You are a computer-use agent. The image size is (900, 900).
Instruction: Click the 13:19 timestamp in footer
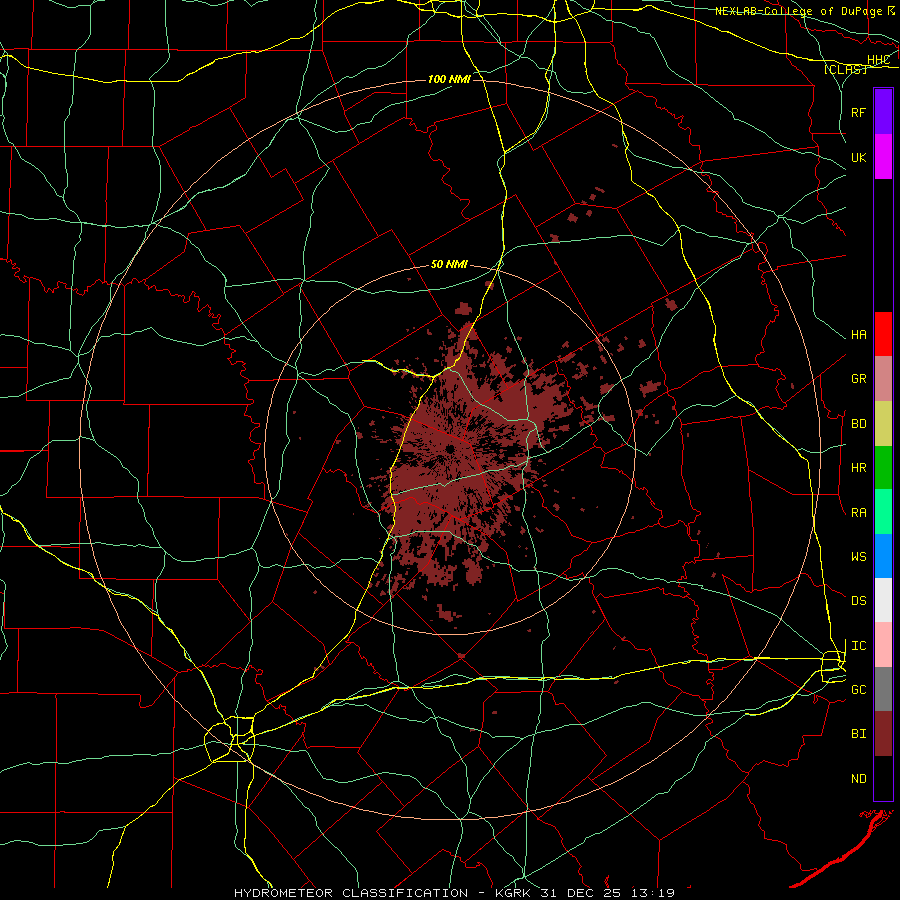655,893
